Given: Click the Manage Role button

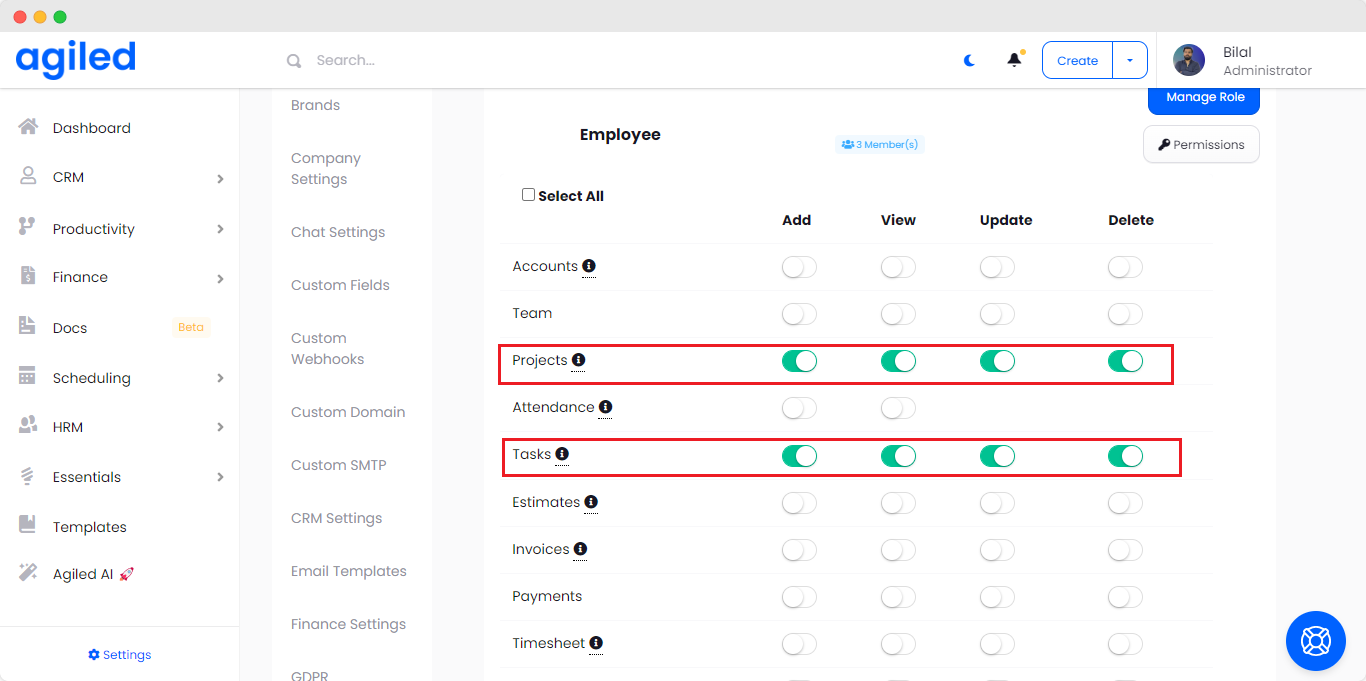Looking at the screenshot, I should pyautogui.click(x=1204, y=98).
